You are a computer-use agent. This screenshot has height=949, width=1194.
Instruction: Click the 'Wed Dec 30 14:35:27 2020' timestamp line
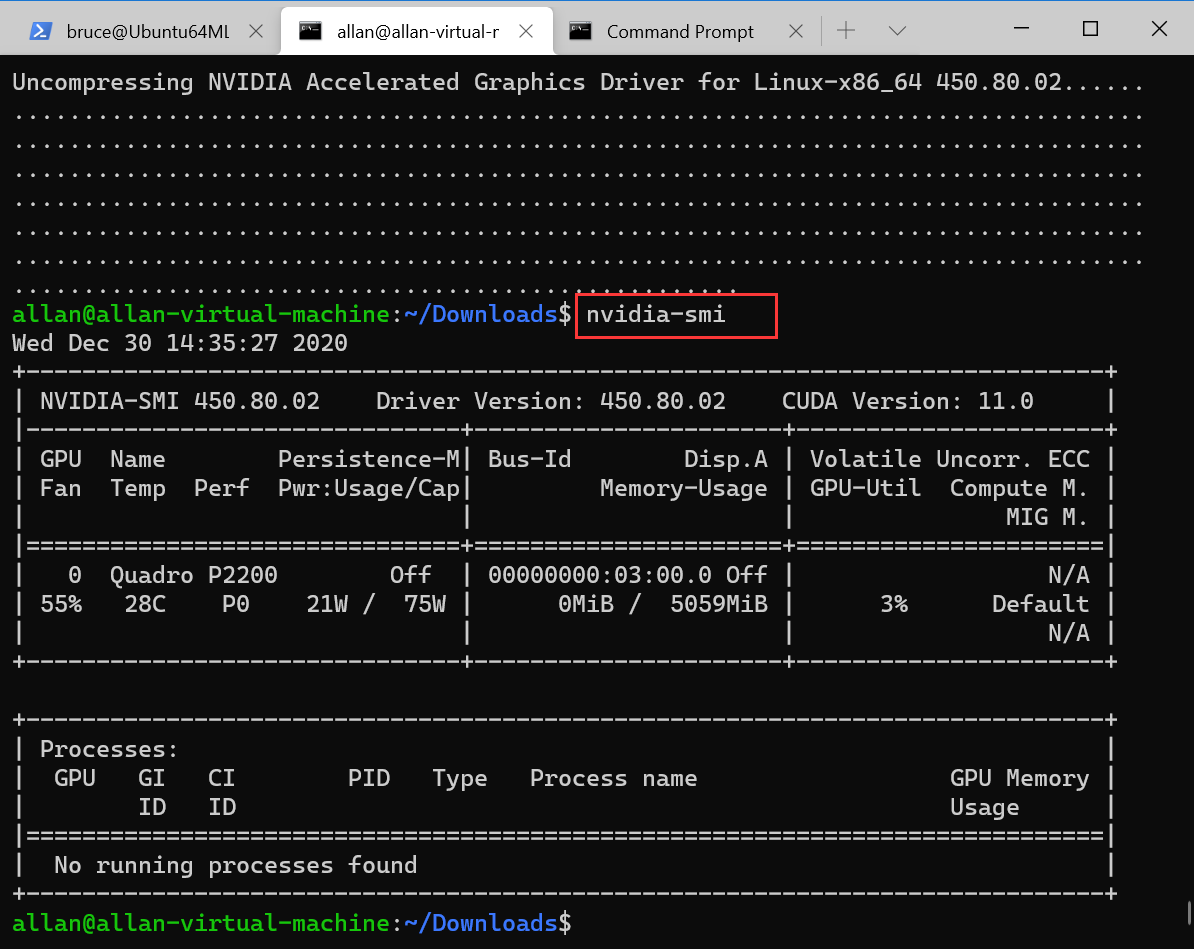pos(180,343)
